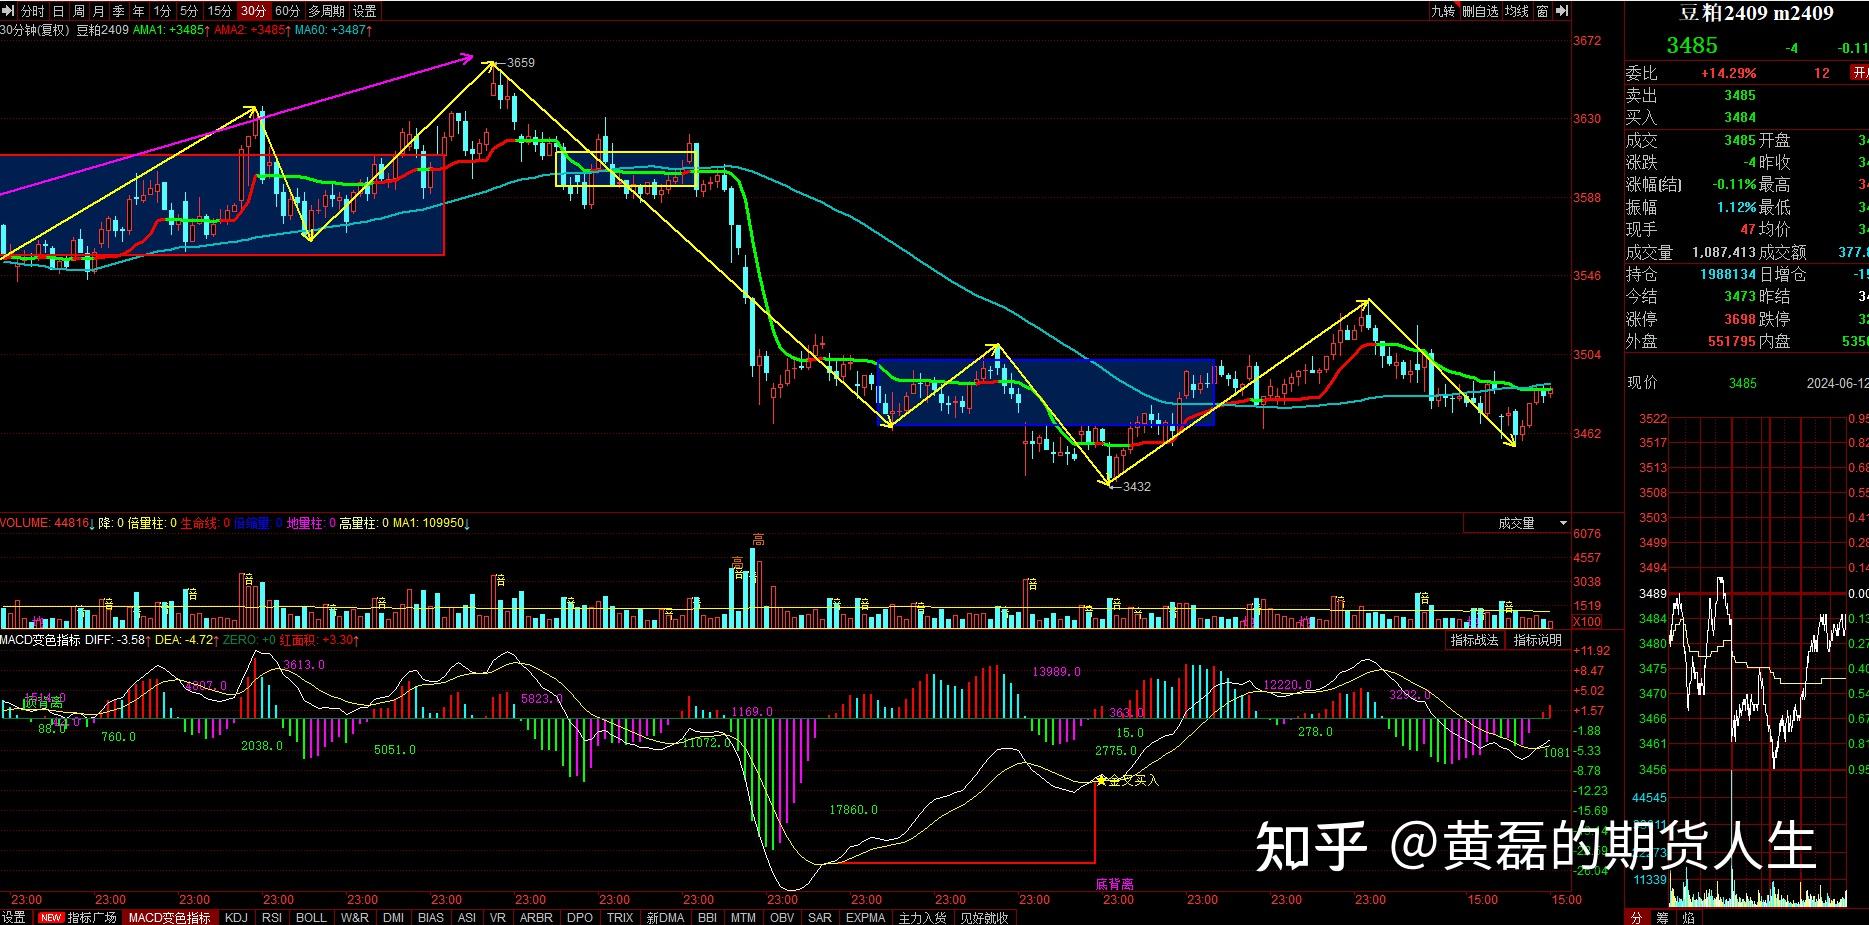
Task: Click the 窗 window icon in top toolbar
Action: pyautogui.click(x=1542, y=11)
